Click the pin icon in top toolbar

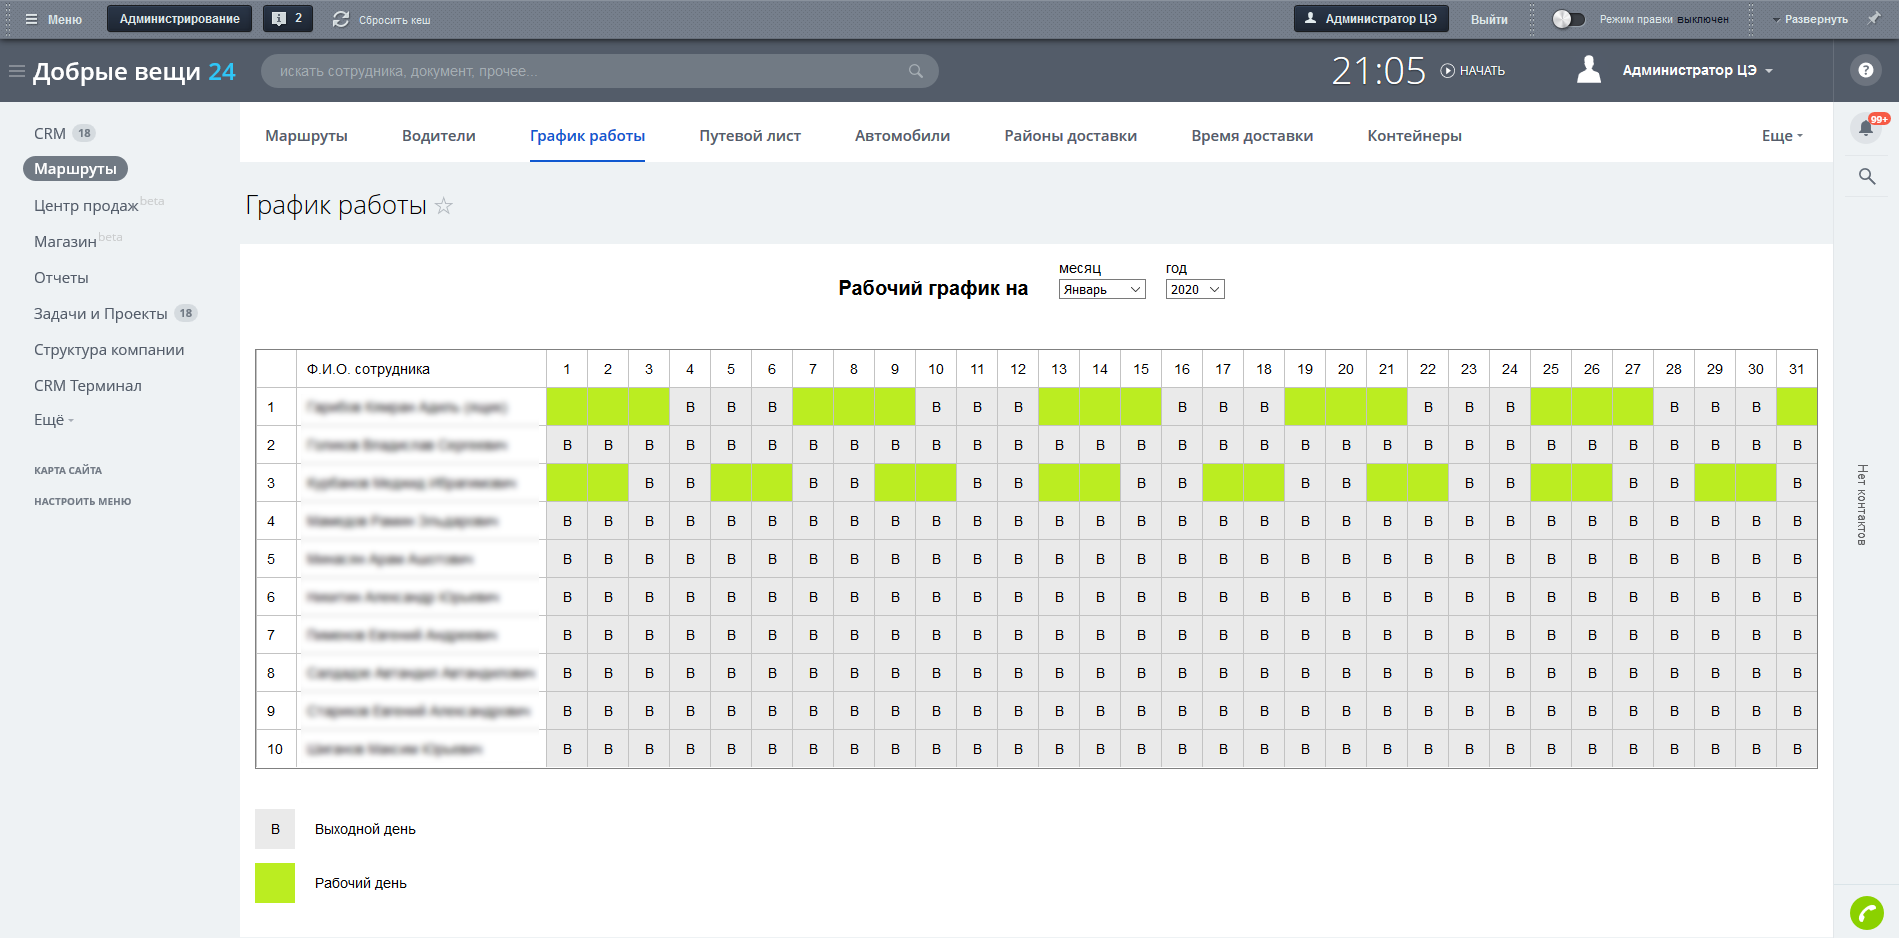pyautogui.click(x=1873, y=19)
